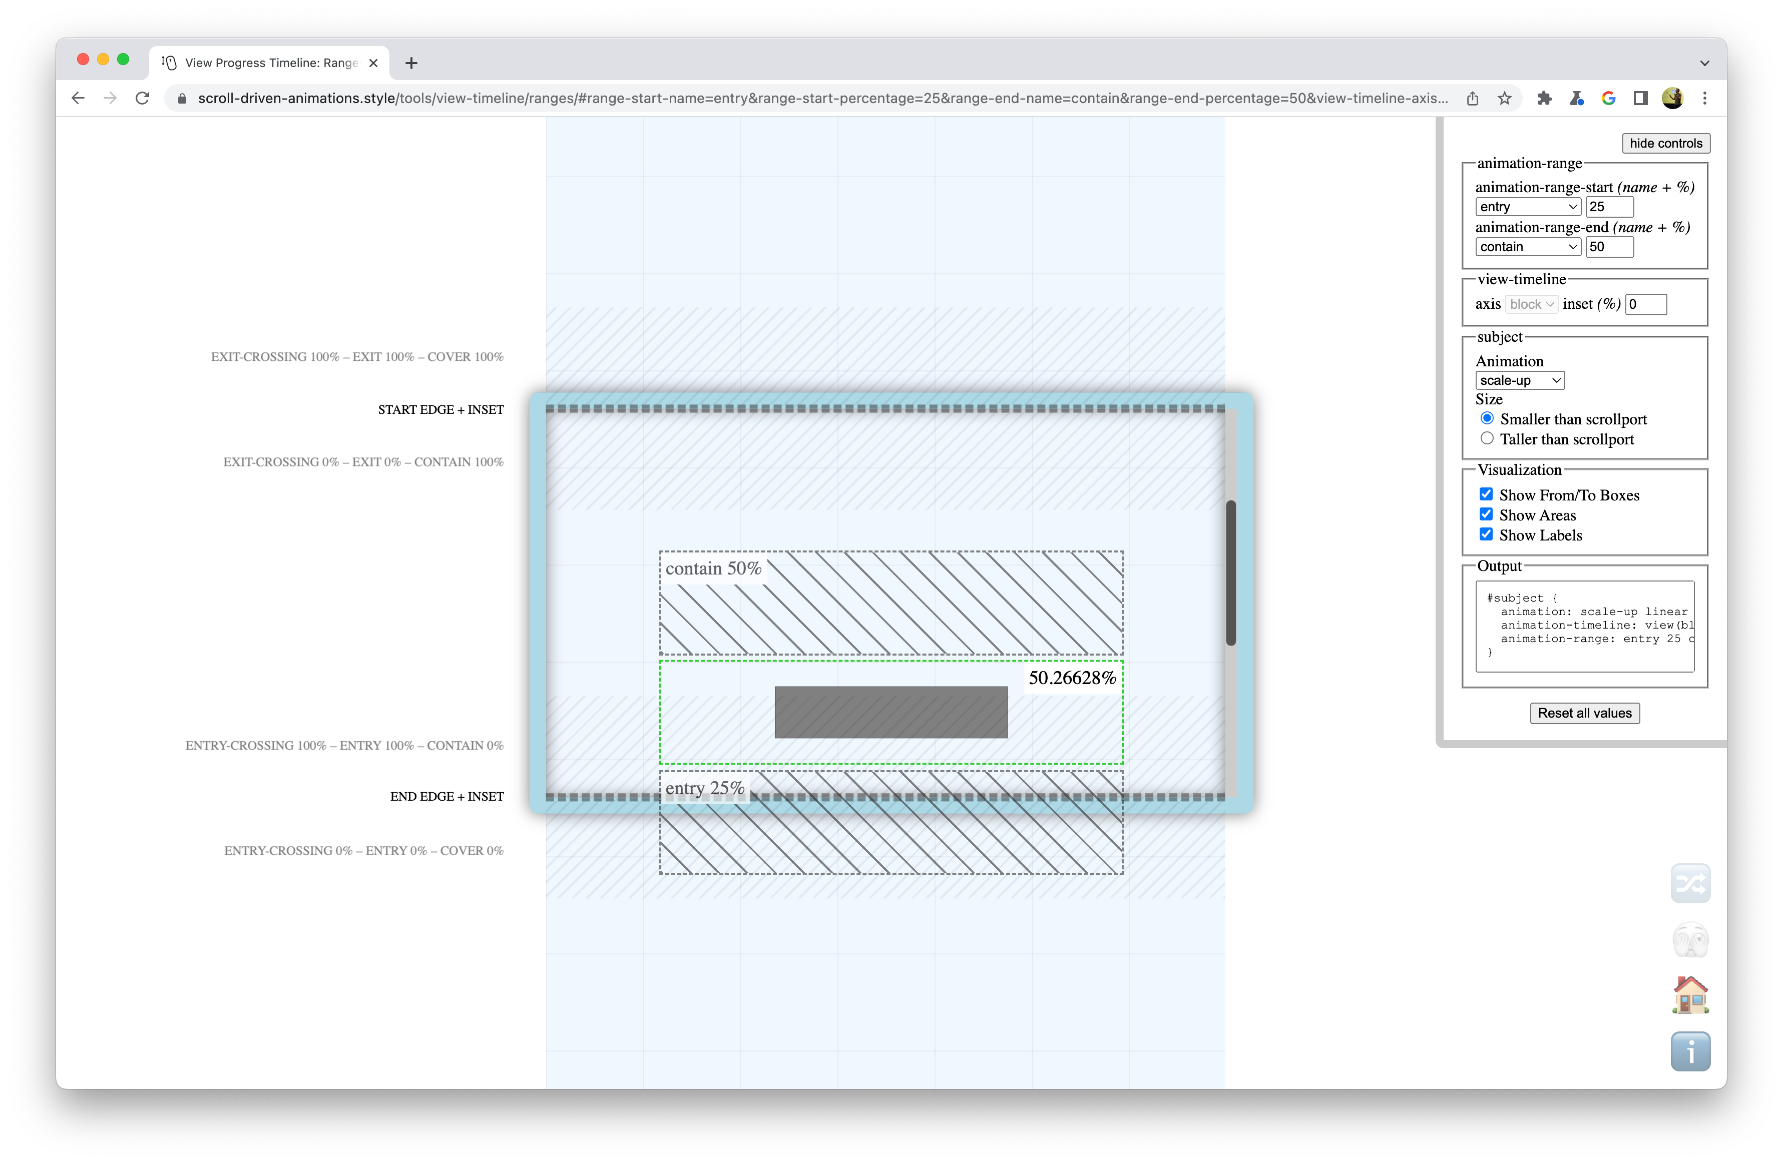This screenshot has height=1163, width=1783.
Task: Uncheck the Show Areas checkbox
Action: point(1486,514)
